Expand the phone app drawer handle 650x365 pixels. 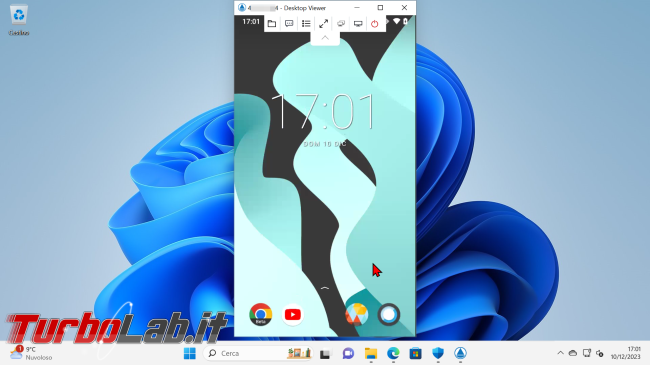pos(325,287)
